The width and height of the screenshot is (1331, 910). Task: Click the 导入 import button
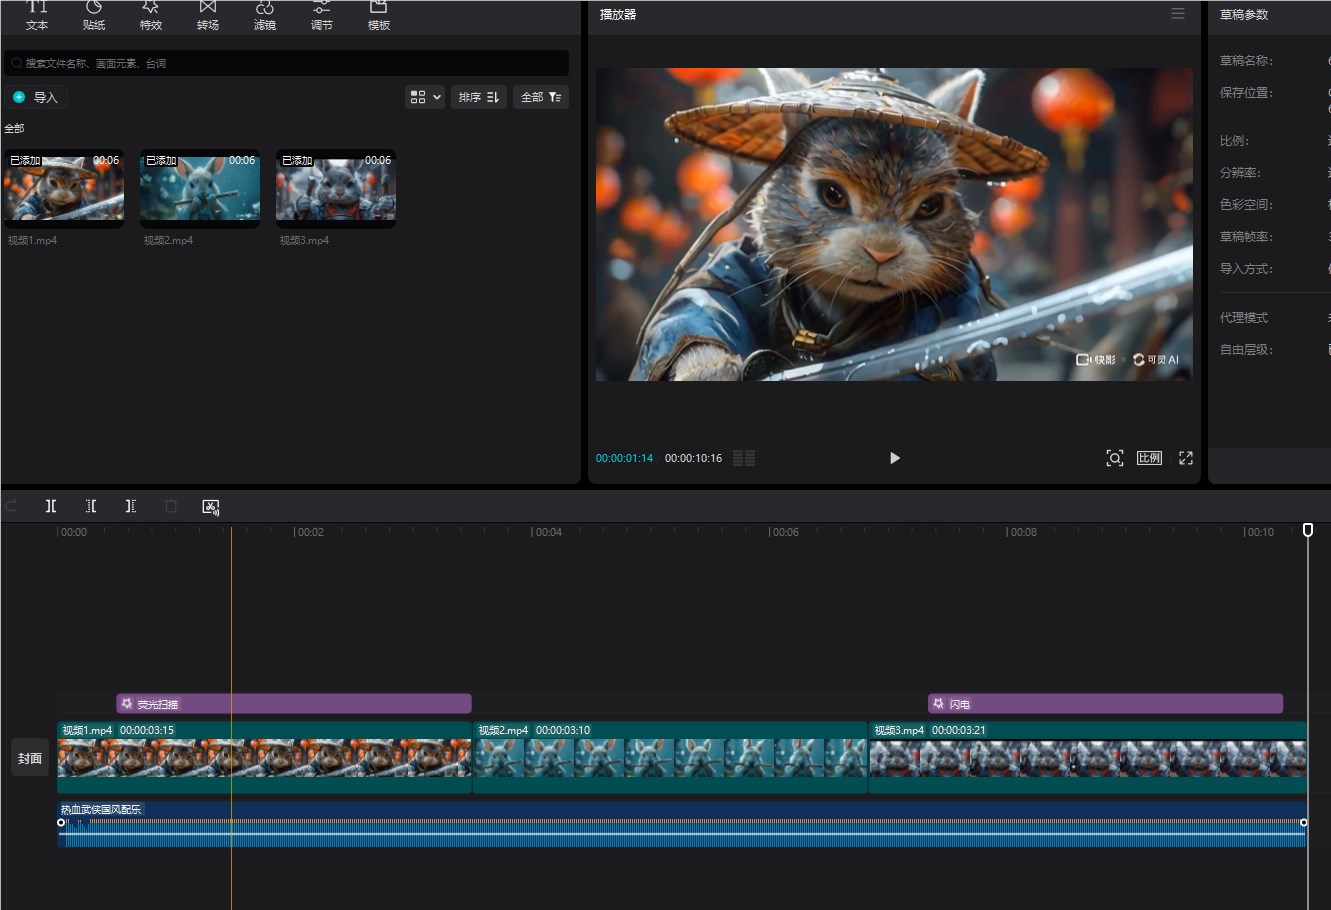pyautogui.click(x=36, y=97)
